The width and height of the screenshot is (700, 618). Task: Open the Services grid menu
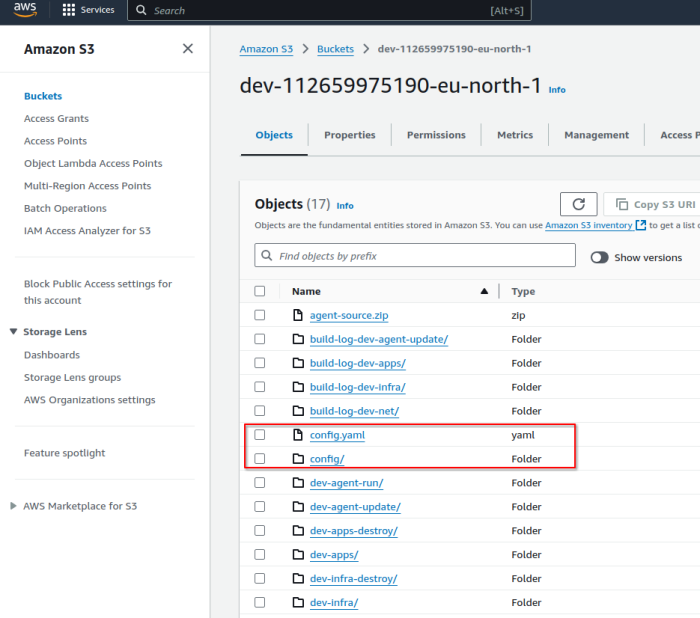88,10
